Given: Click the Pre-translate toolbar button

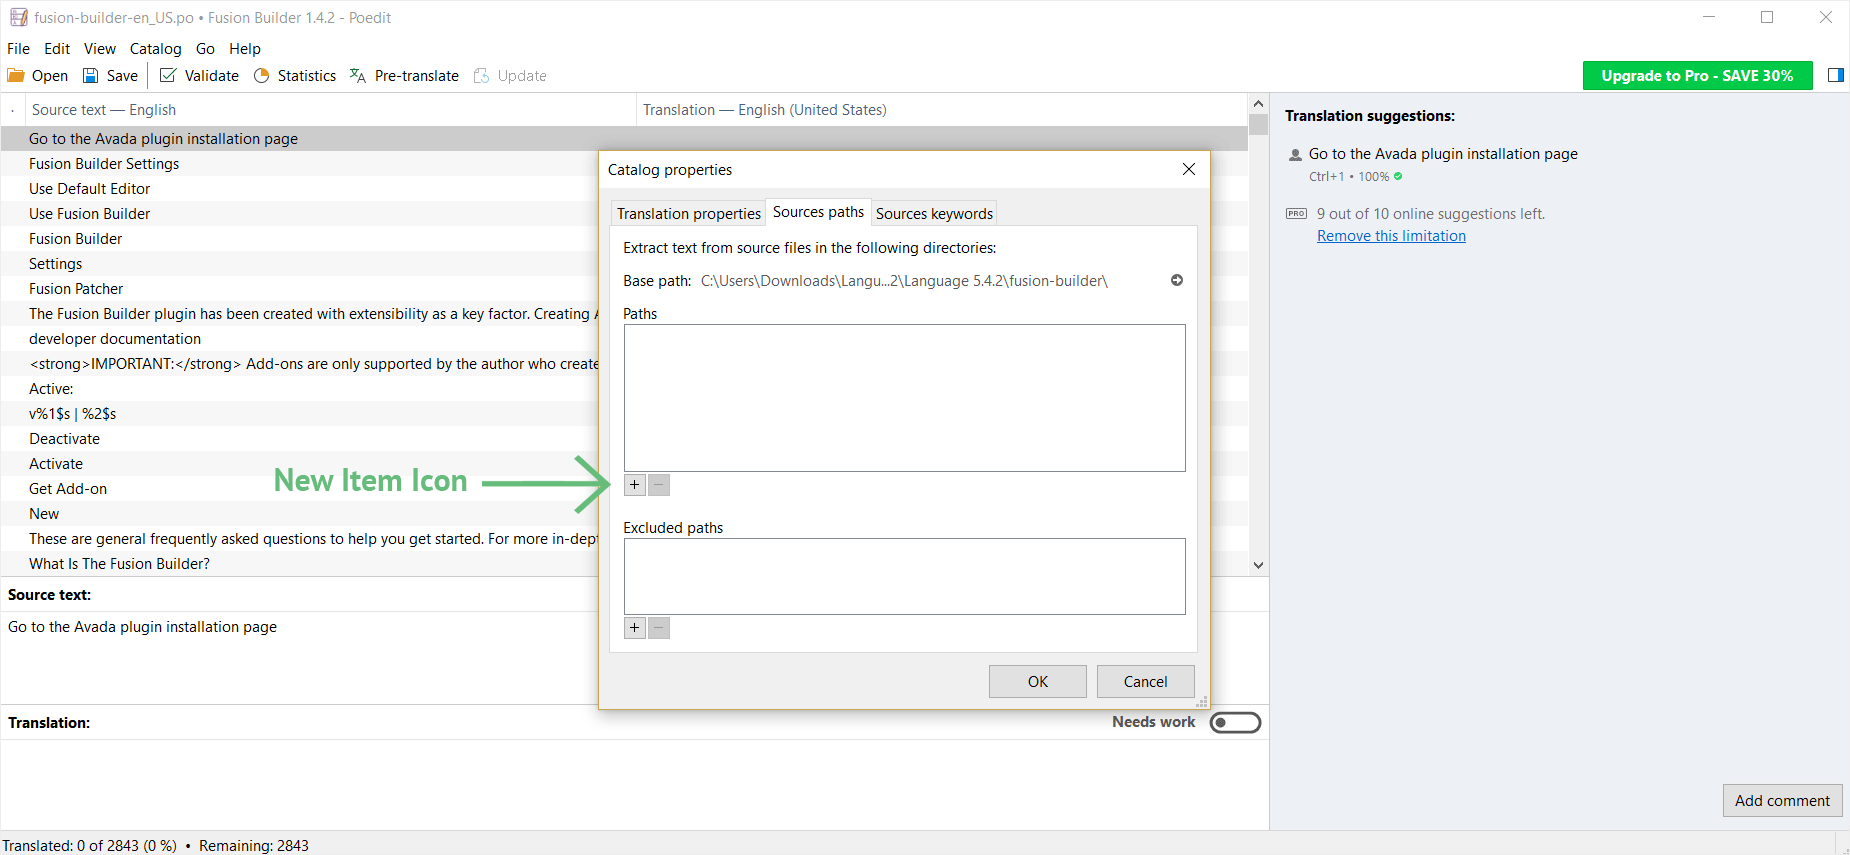Looking at the screenshot, I should click(x=404, y=76).
